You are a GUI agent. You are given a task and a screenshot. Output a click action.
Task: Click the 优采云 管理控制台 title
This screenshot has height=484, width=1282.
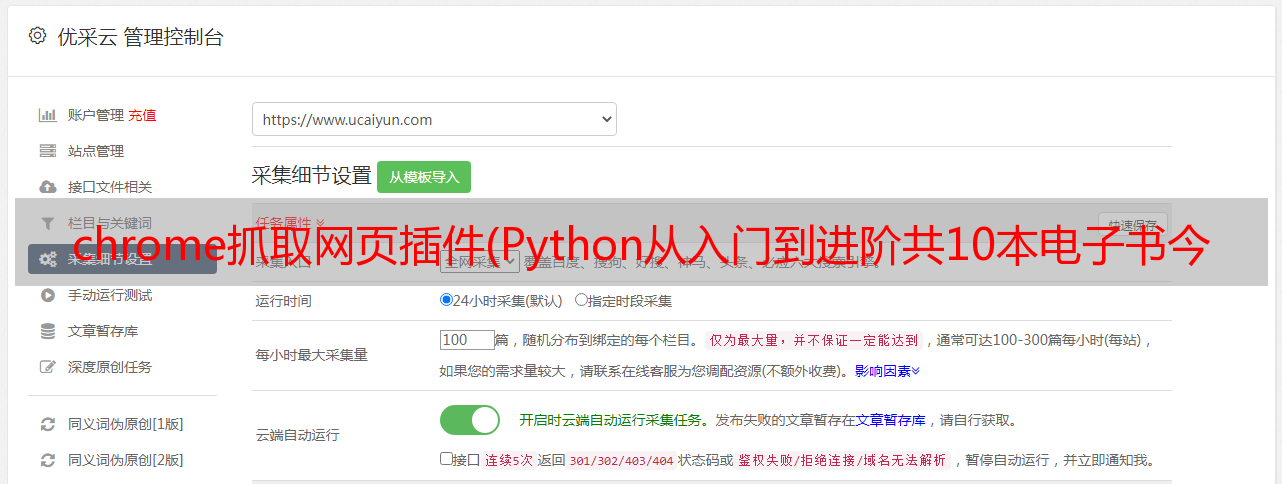coord(139,37)
